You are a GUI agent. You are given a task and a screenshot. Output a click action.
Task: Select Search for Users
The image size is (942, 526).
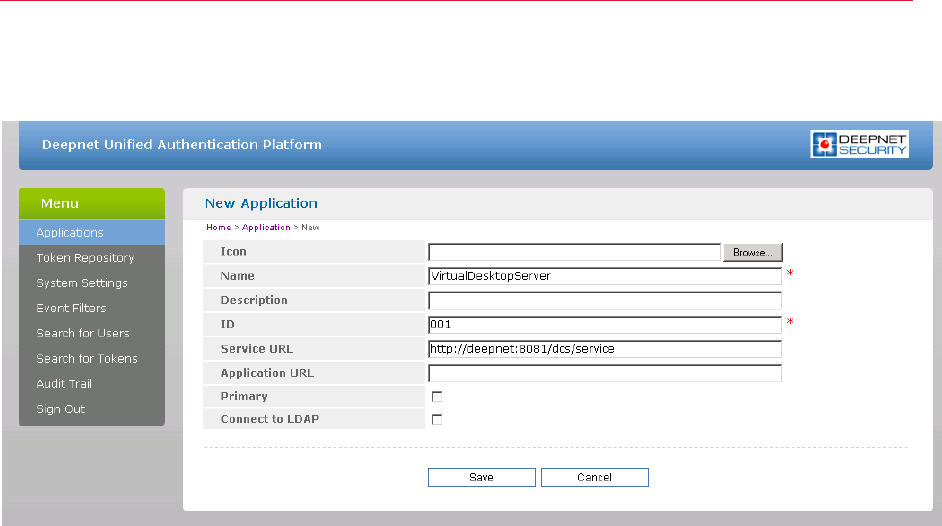[x=92, y=333]
